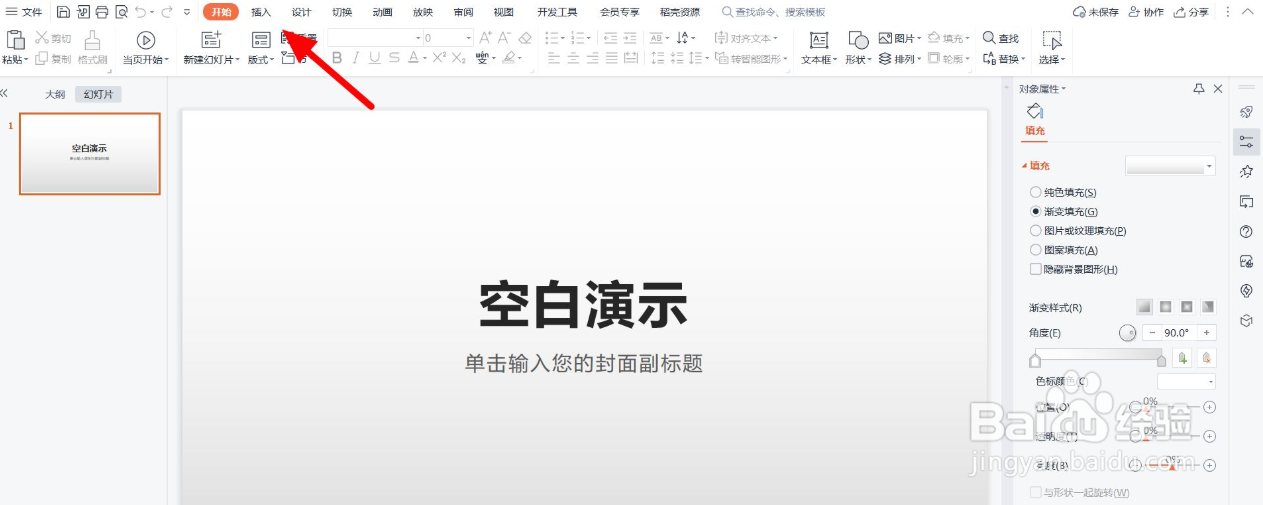Switch to the 切换 (Transitions) tab
This screenshot has width=1263, height=505.
342,12
